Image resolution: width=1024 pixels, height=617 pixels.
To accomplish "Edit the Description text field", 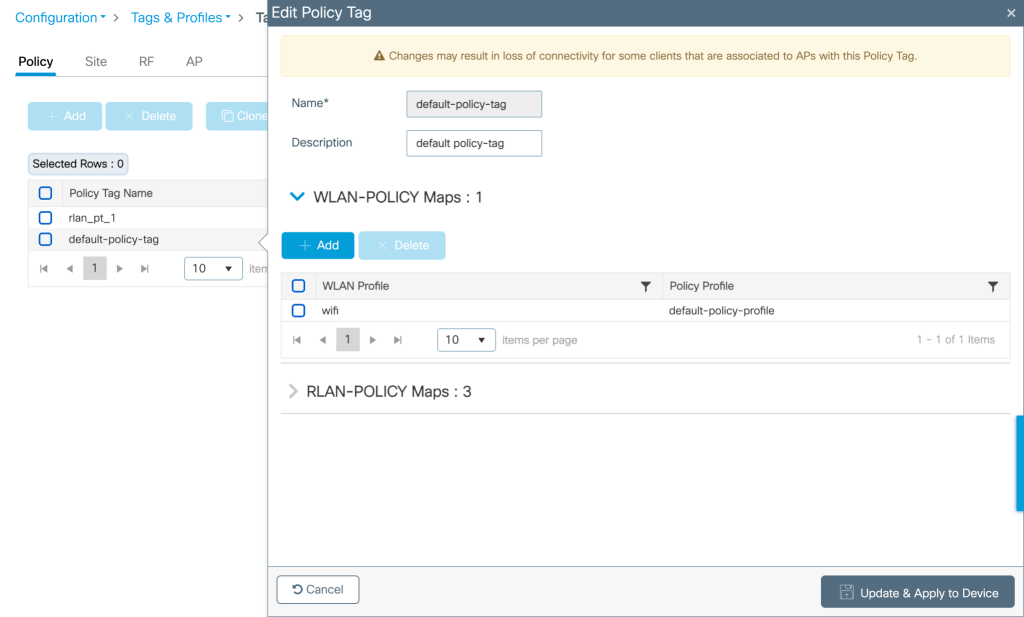I will click(474, 143).
